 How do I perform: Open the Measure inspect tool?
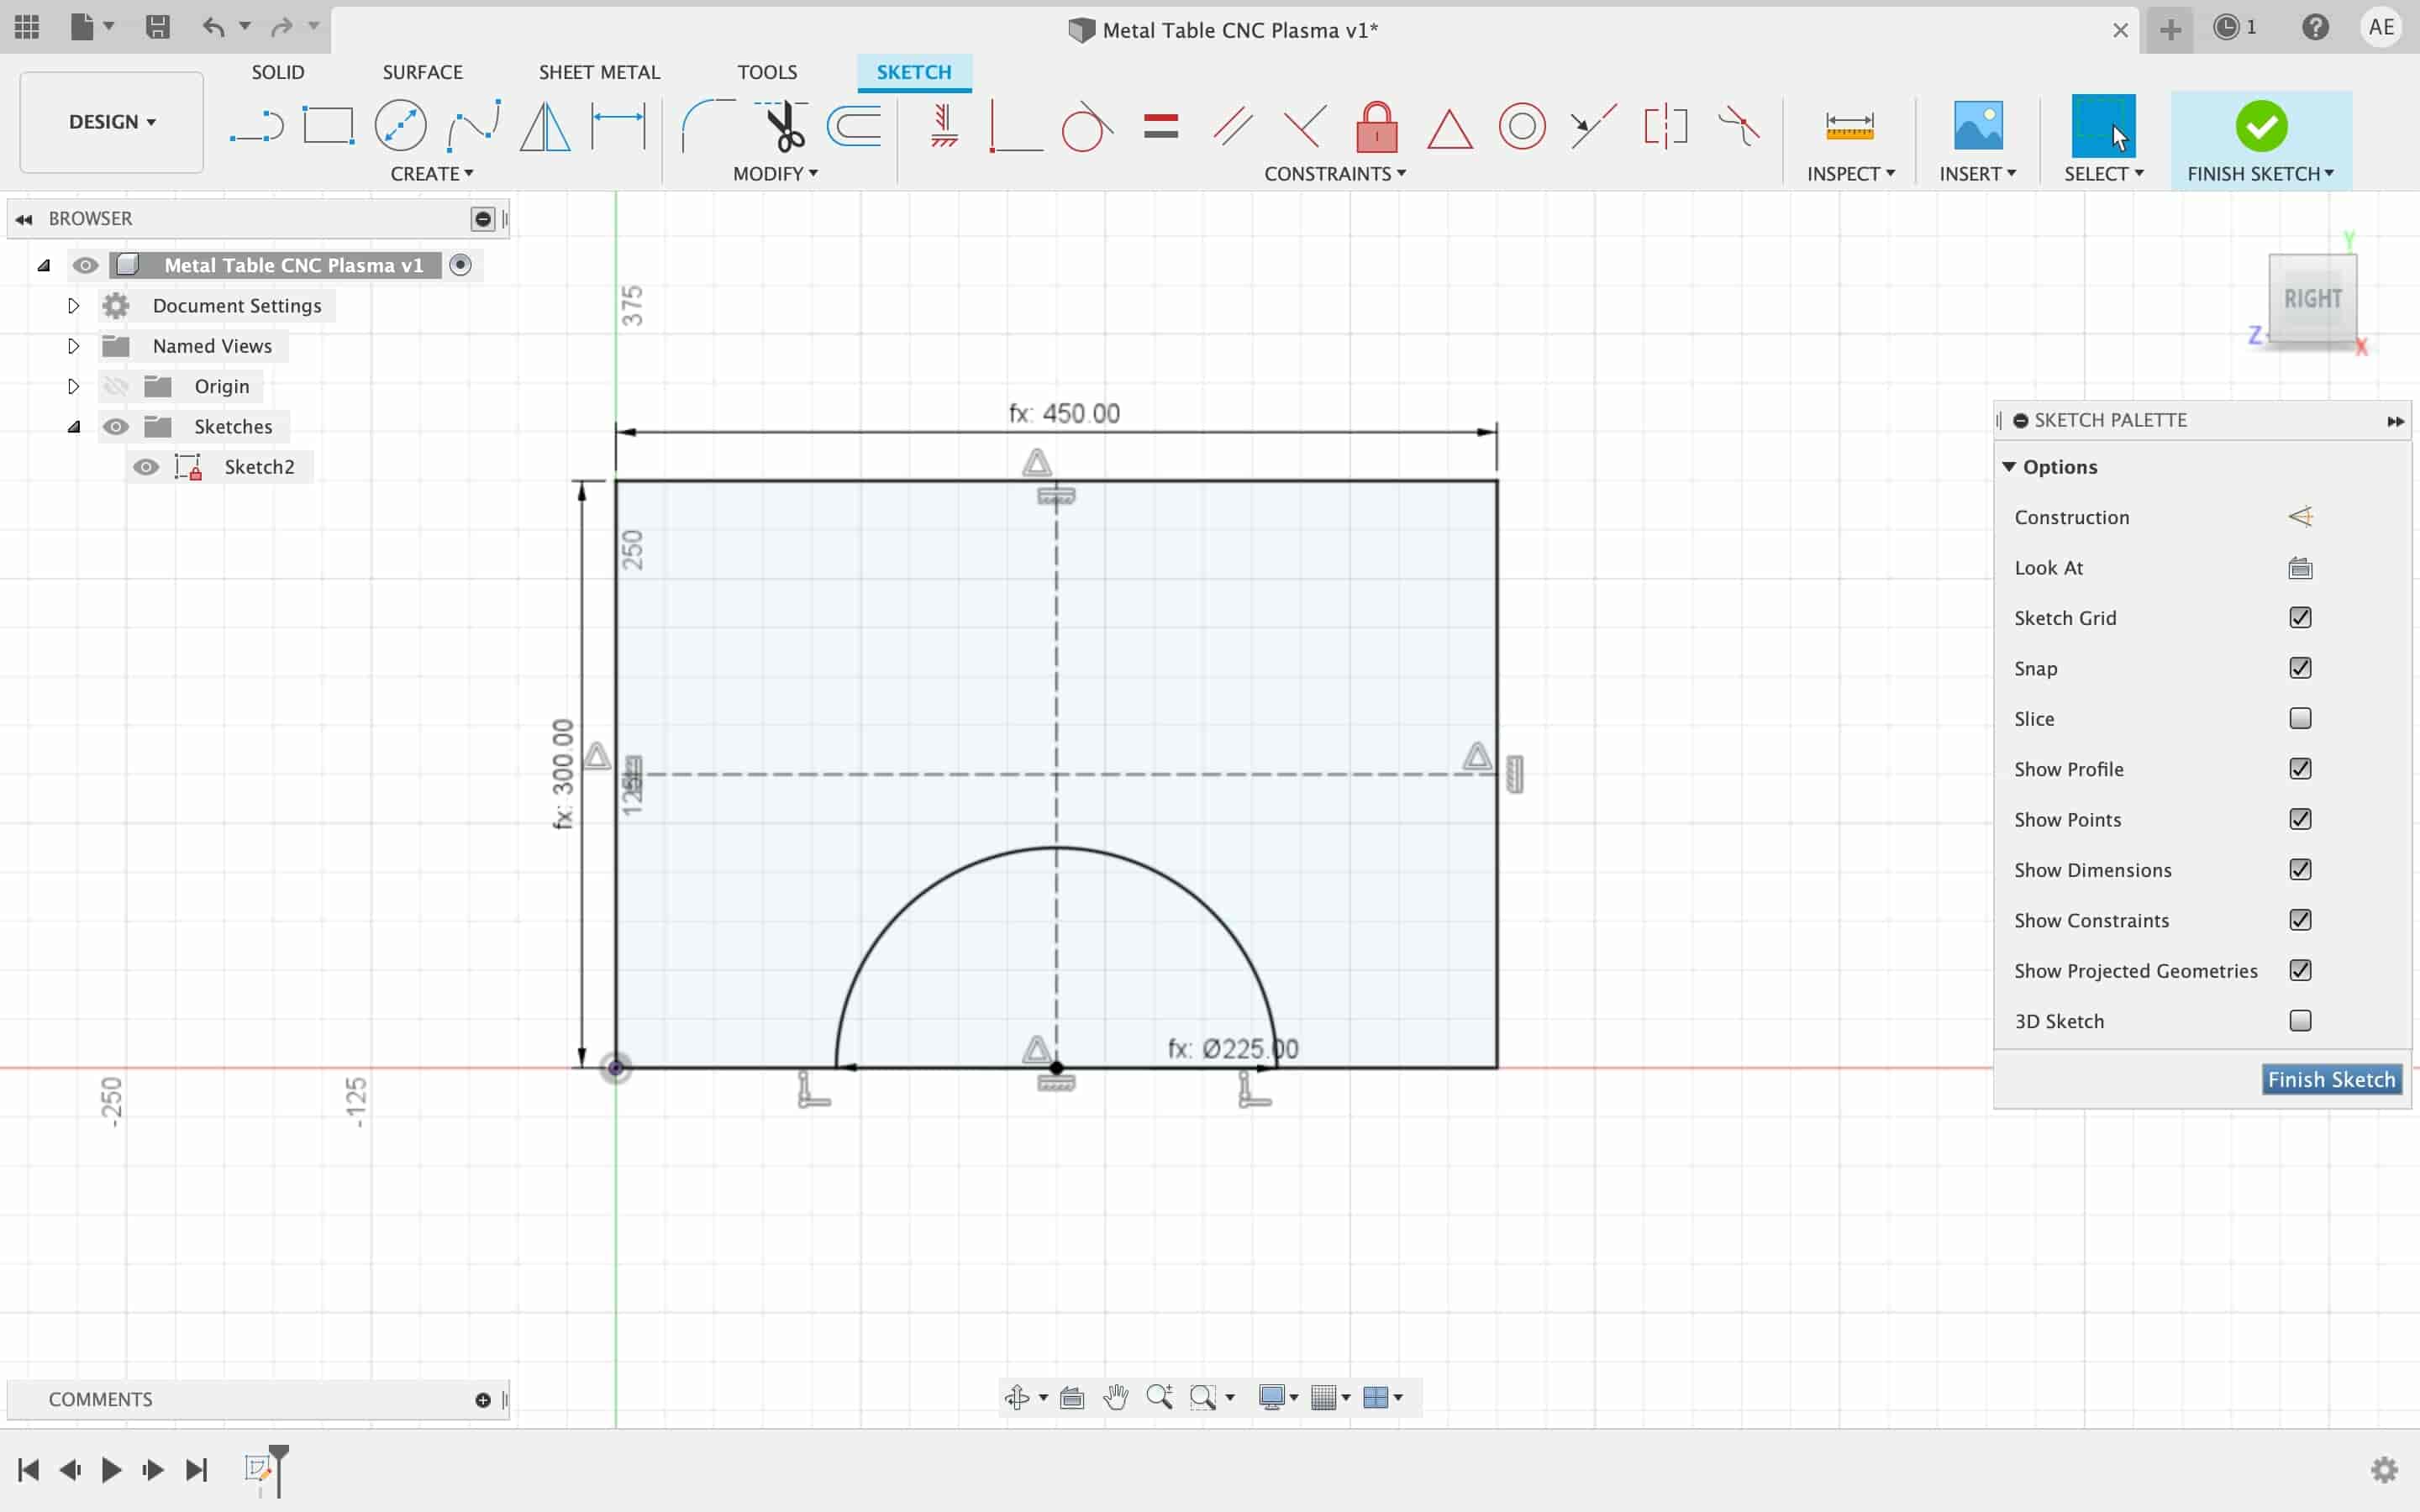(x=1849, y=127)
